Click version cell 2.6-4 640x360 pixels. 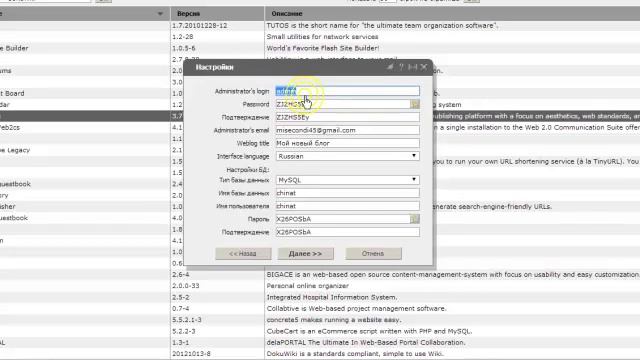tap(180, 275)
